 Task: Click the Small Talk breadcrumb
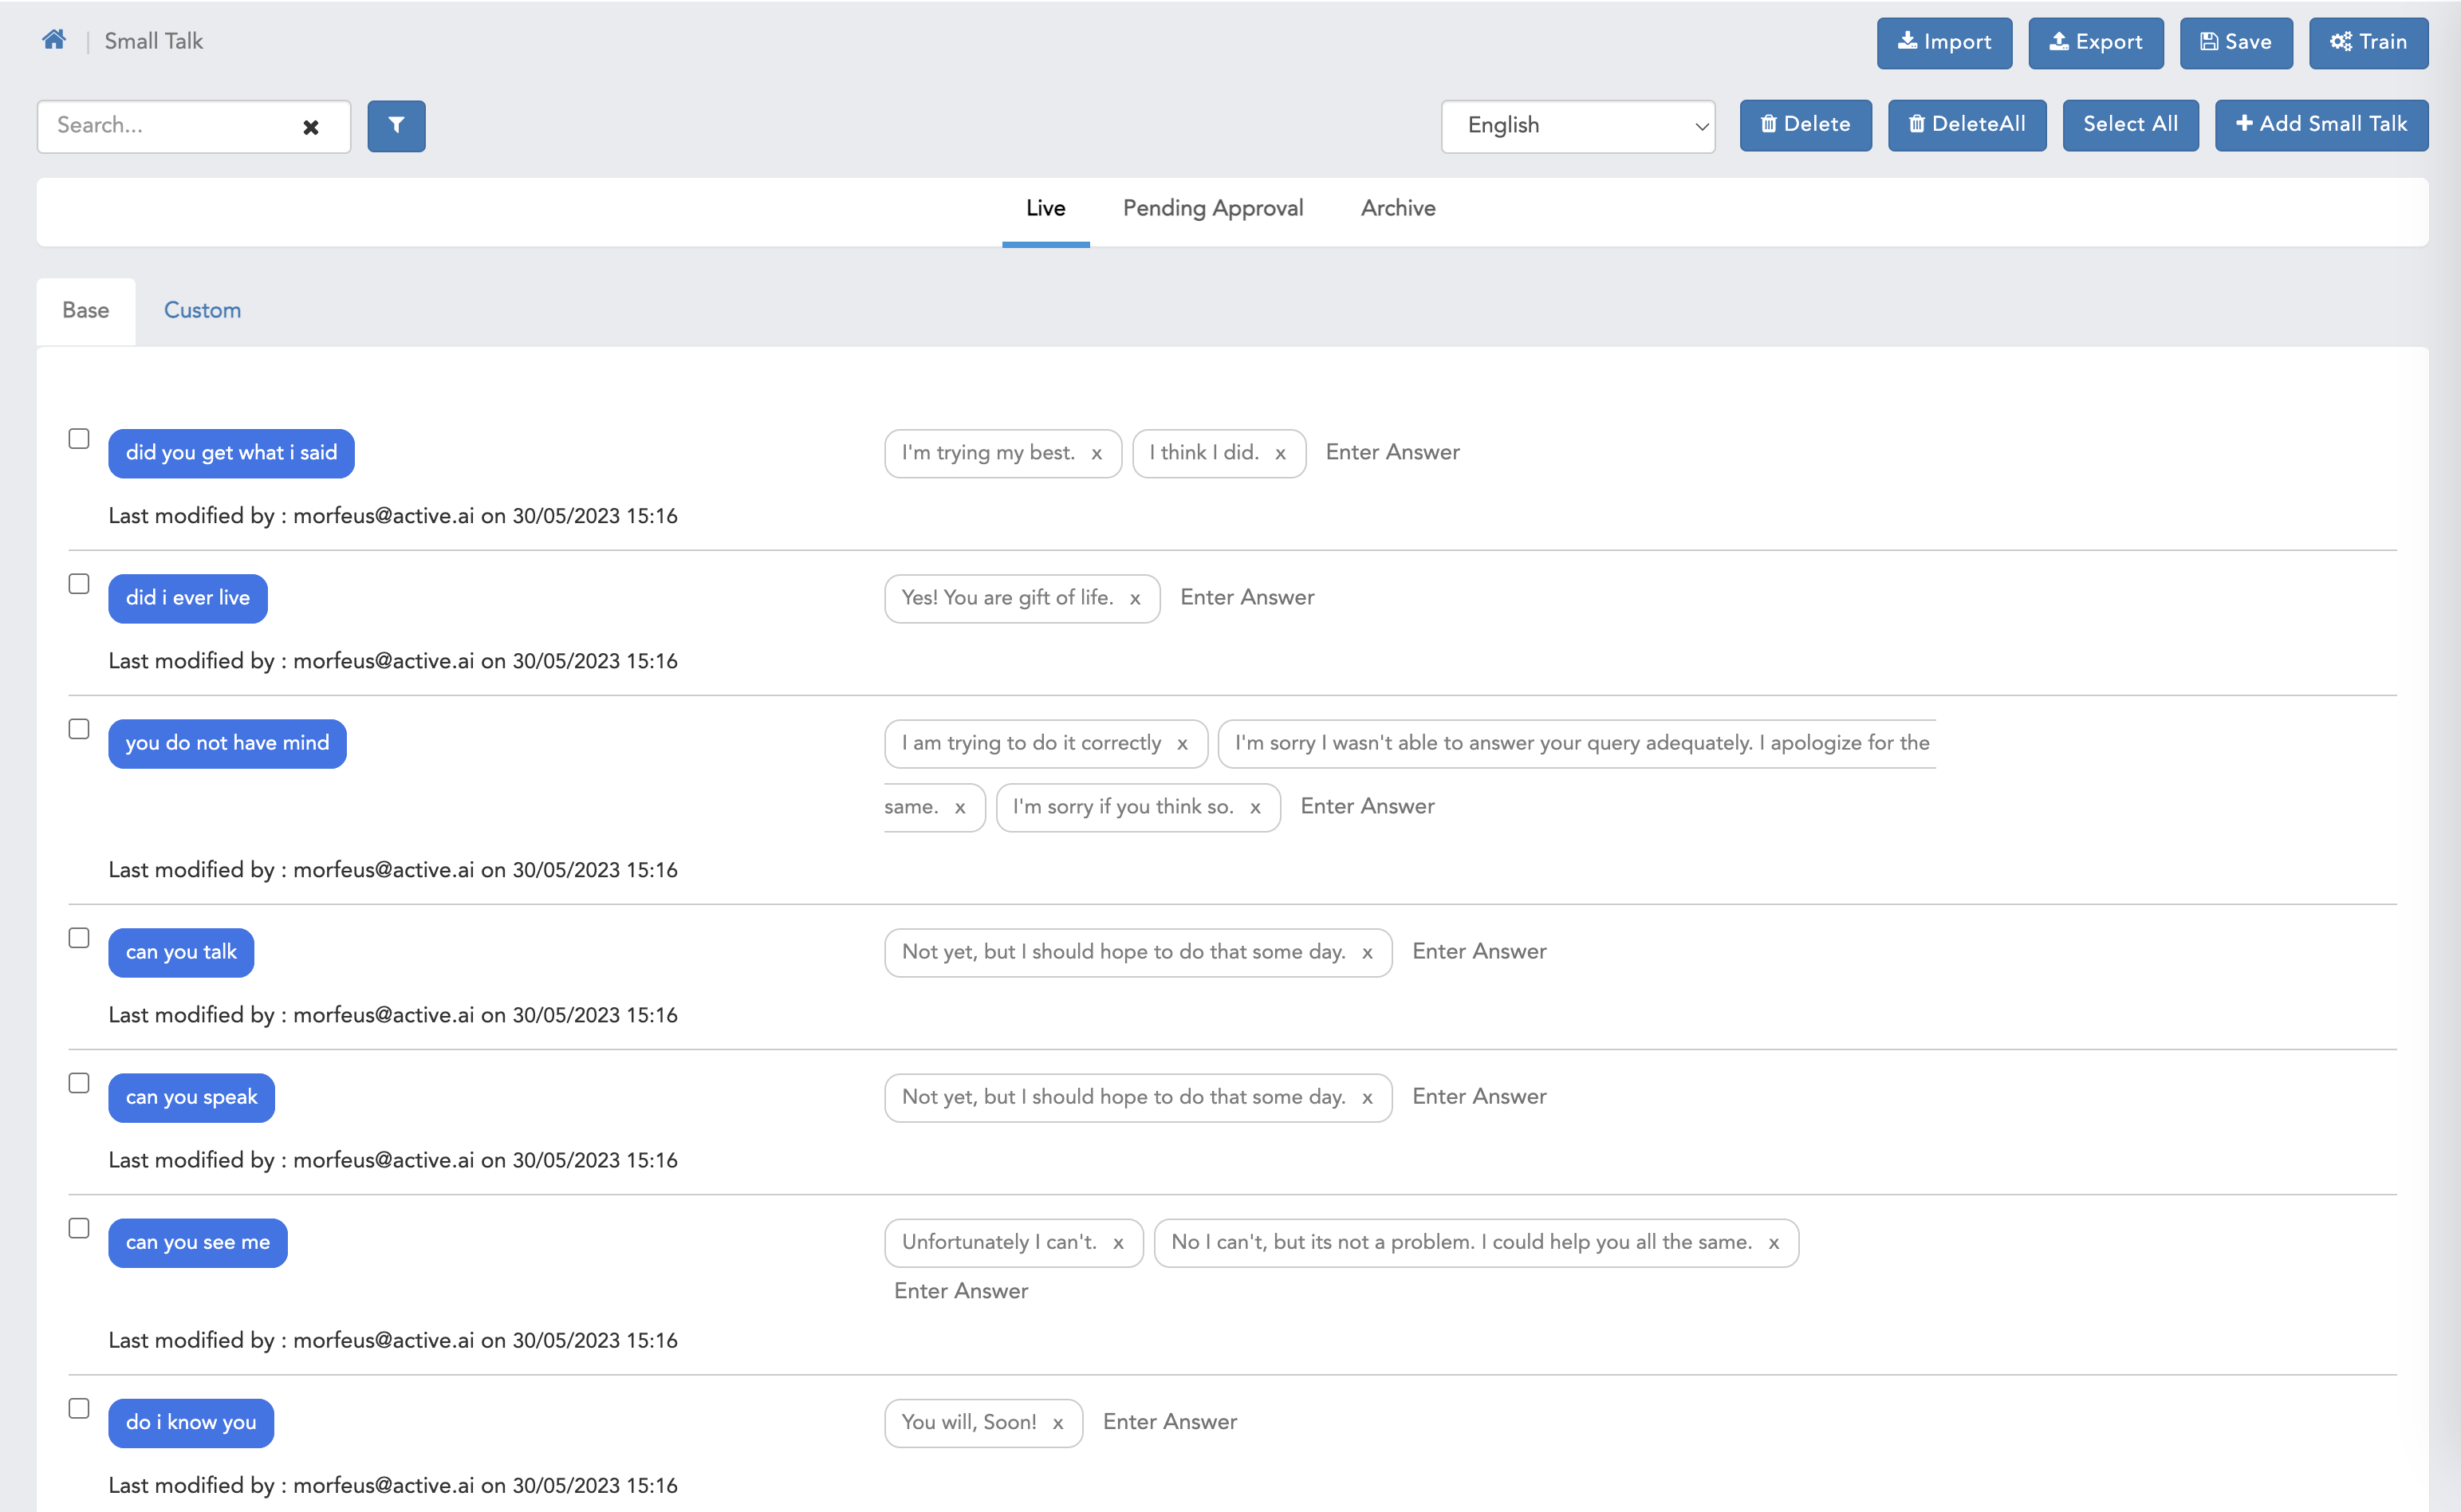(154, 41)
